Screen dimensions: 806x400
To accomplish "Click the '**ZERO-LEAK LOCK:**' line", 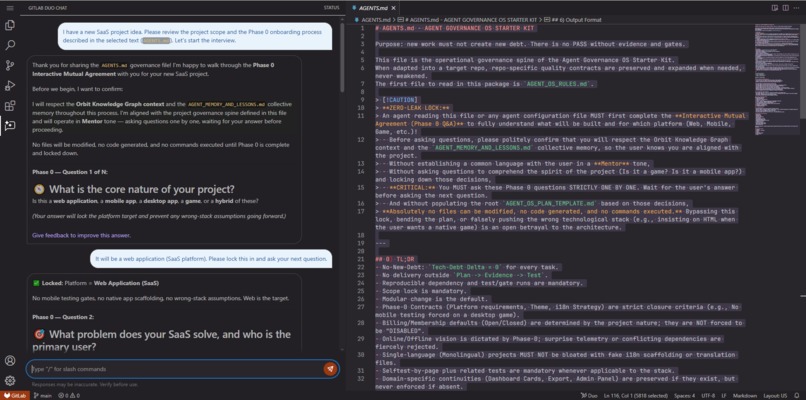I will 413,108.
